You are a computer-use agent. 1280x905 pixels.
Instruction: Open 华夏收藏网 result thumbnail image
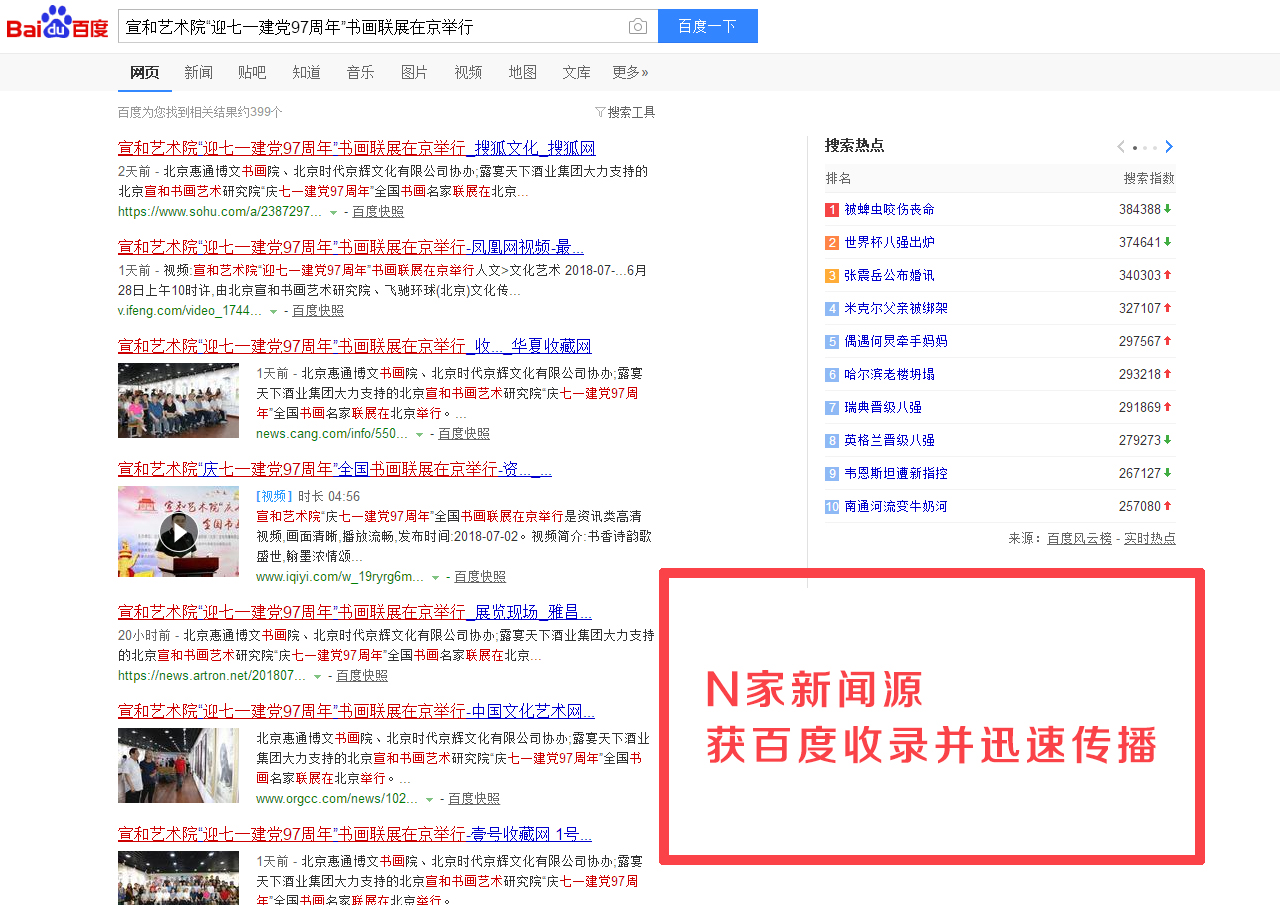[178, 400]
